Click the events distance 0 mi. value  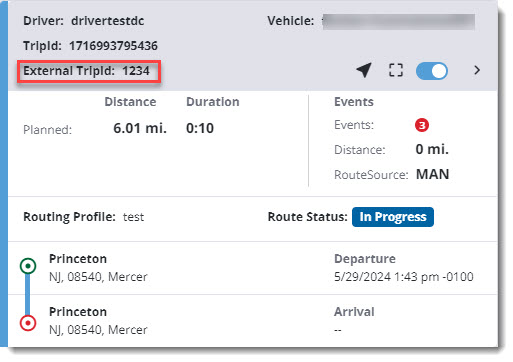click(x=432, y=149)
